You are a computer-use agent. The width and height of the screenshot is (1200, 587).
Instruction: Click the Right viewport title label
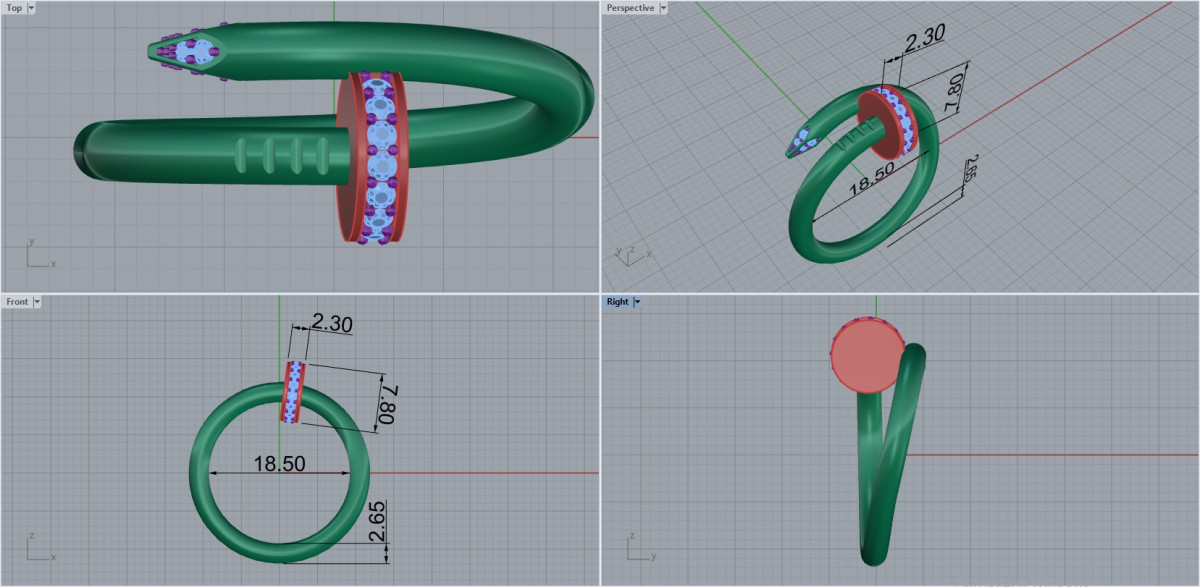pyautogui.click(x=617, y=301)
